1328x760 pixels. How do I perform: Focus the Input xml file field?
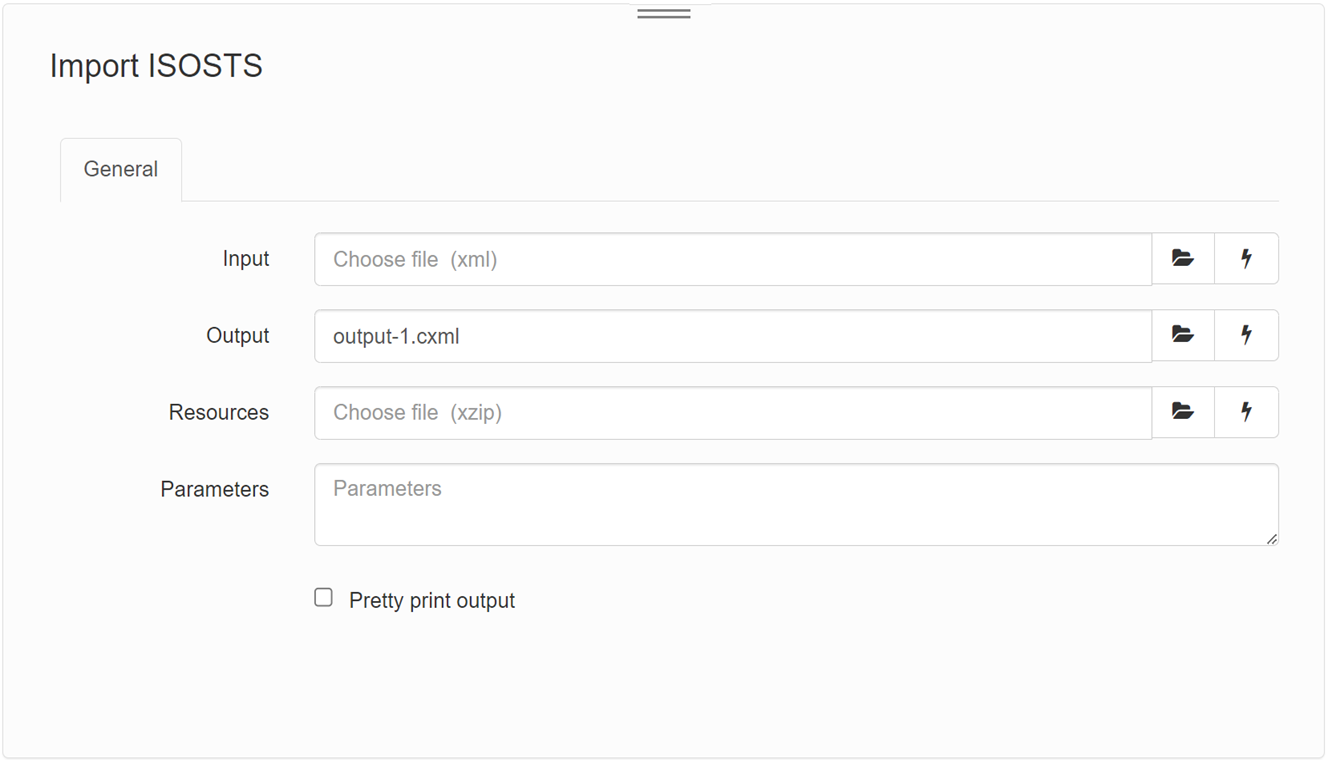tap(733, 259)
